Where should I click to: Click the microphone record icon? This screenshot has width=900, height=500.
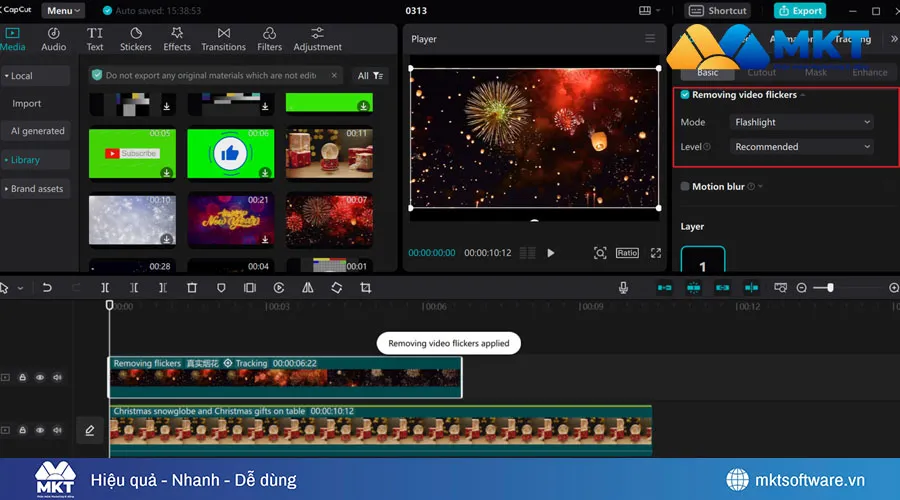click(623, 288)
